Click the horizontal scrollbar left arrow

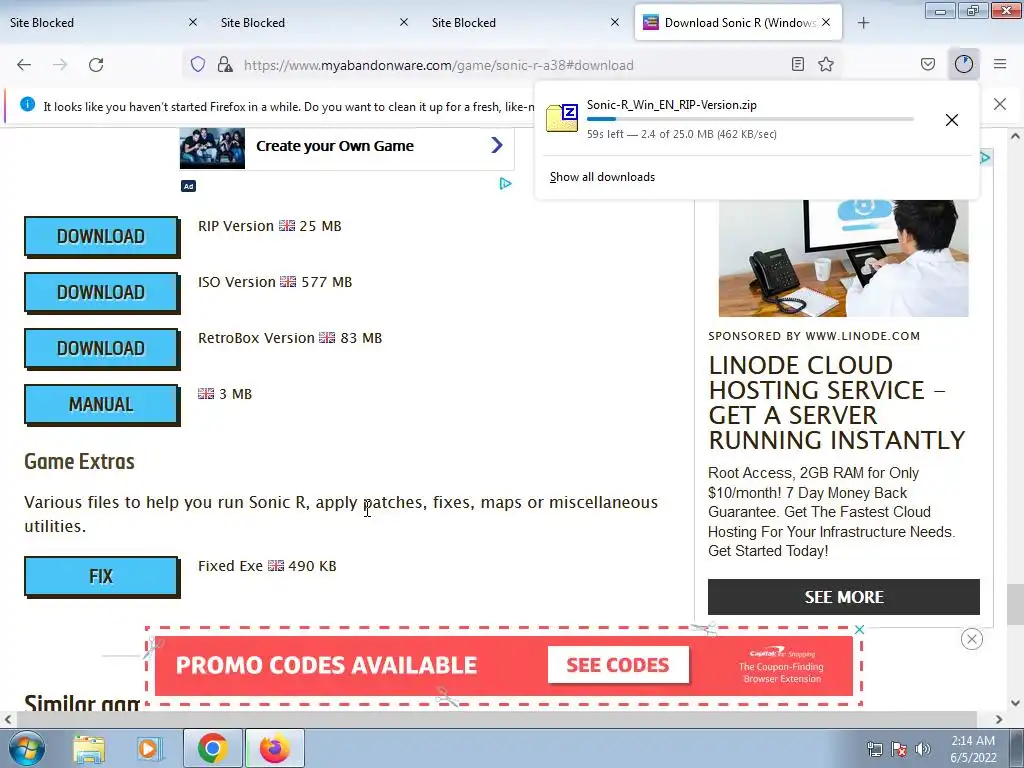[8, 719]
